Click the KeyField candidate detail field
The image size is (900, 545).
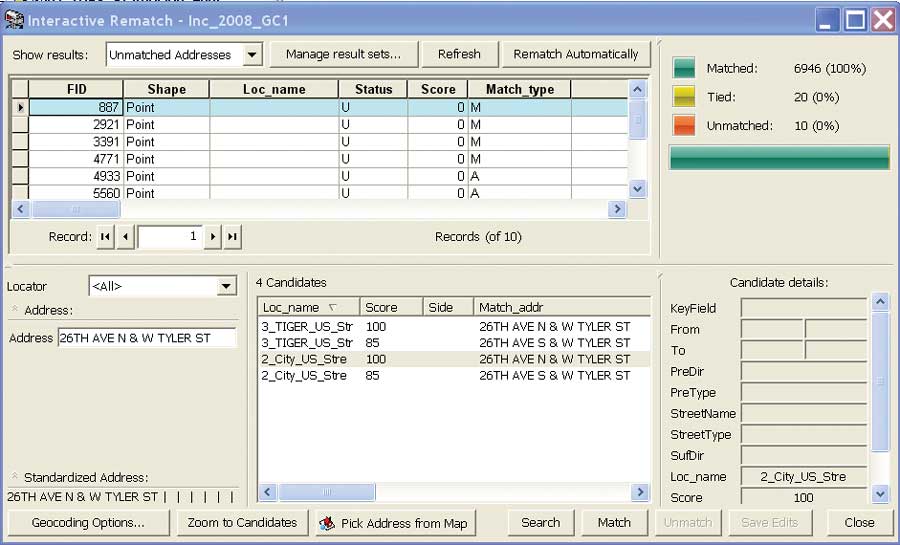click(x=804, y=308)
